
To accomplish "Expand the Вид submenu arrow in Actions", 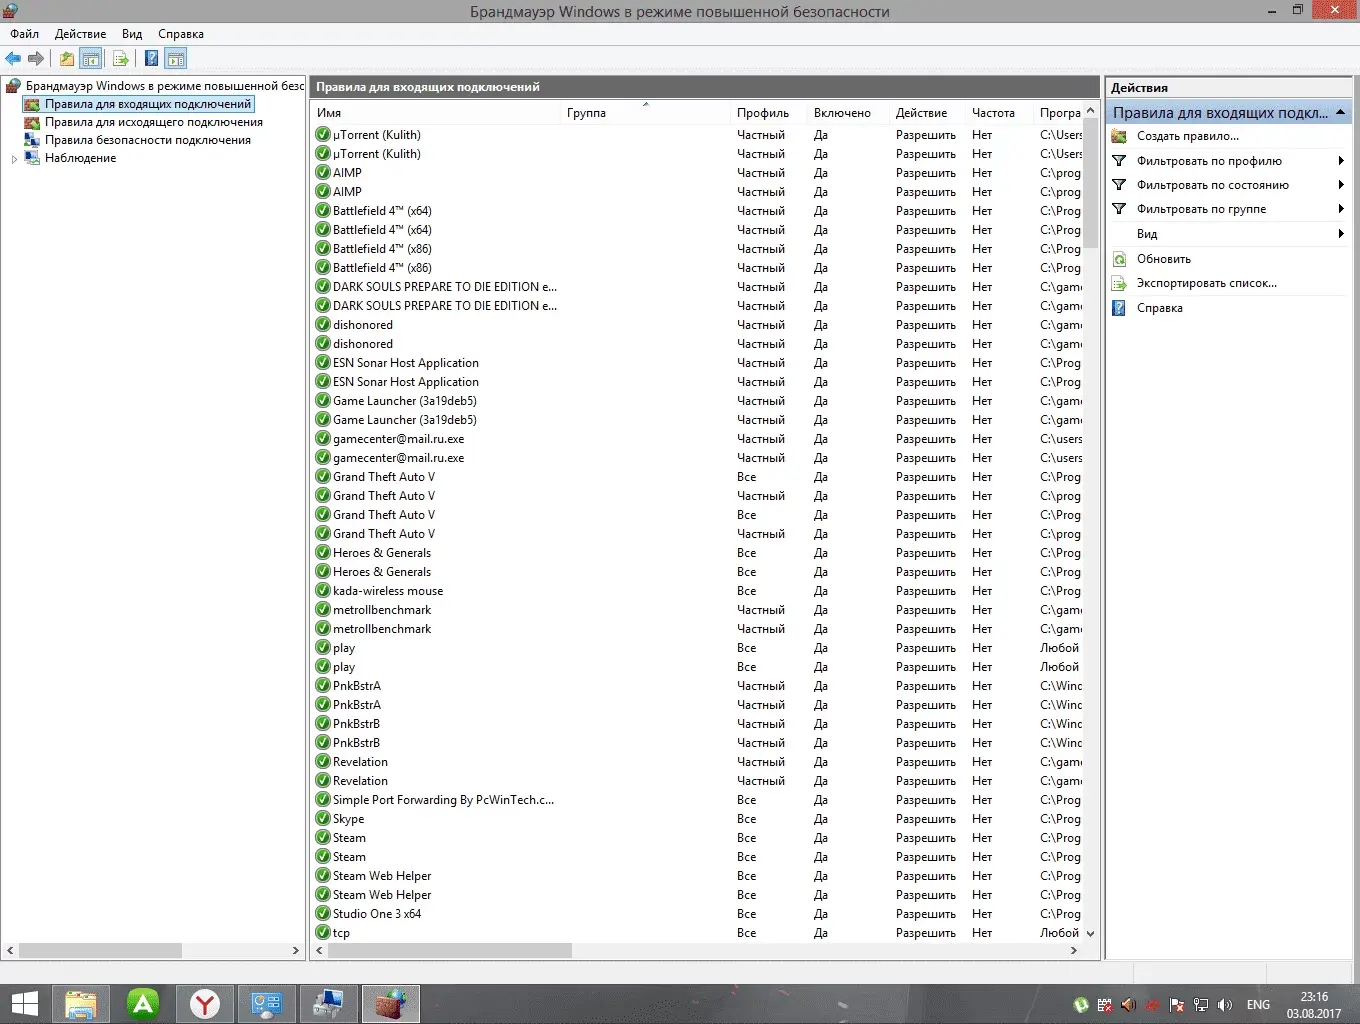I will tap(1341, 234).
